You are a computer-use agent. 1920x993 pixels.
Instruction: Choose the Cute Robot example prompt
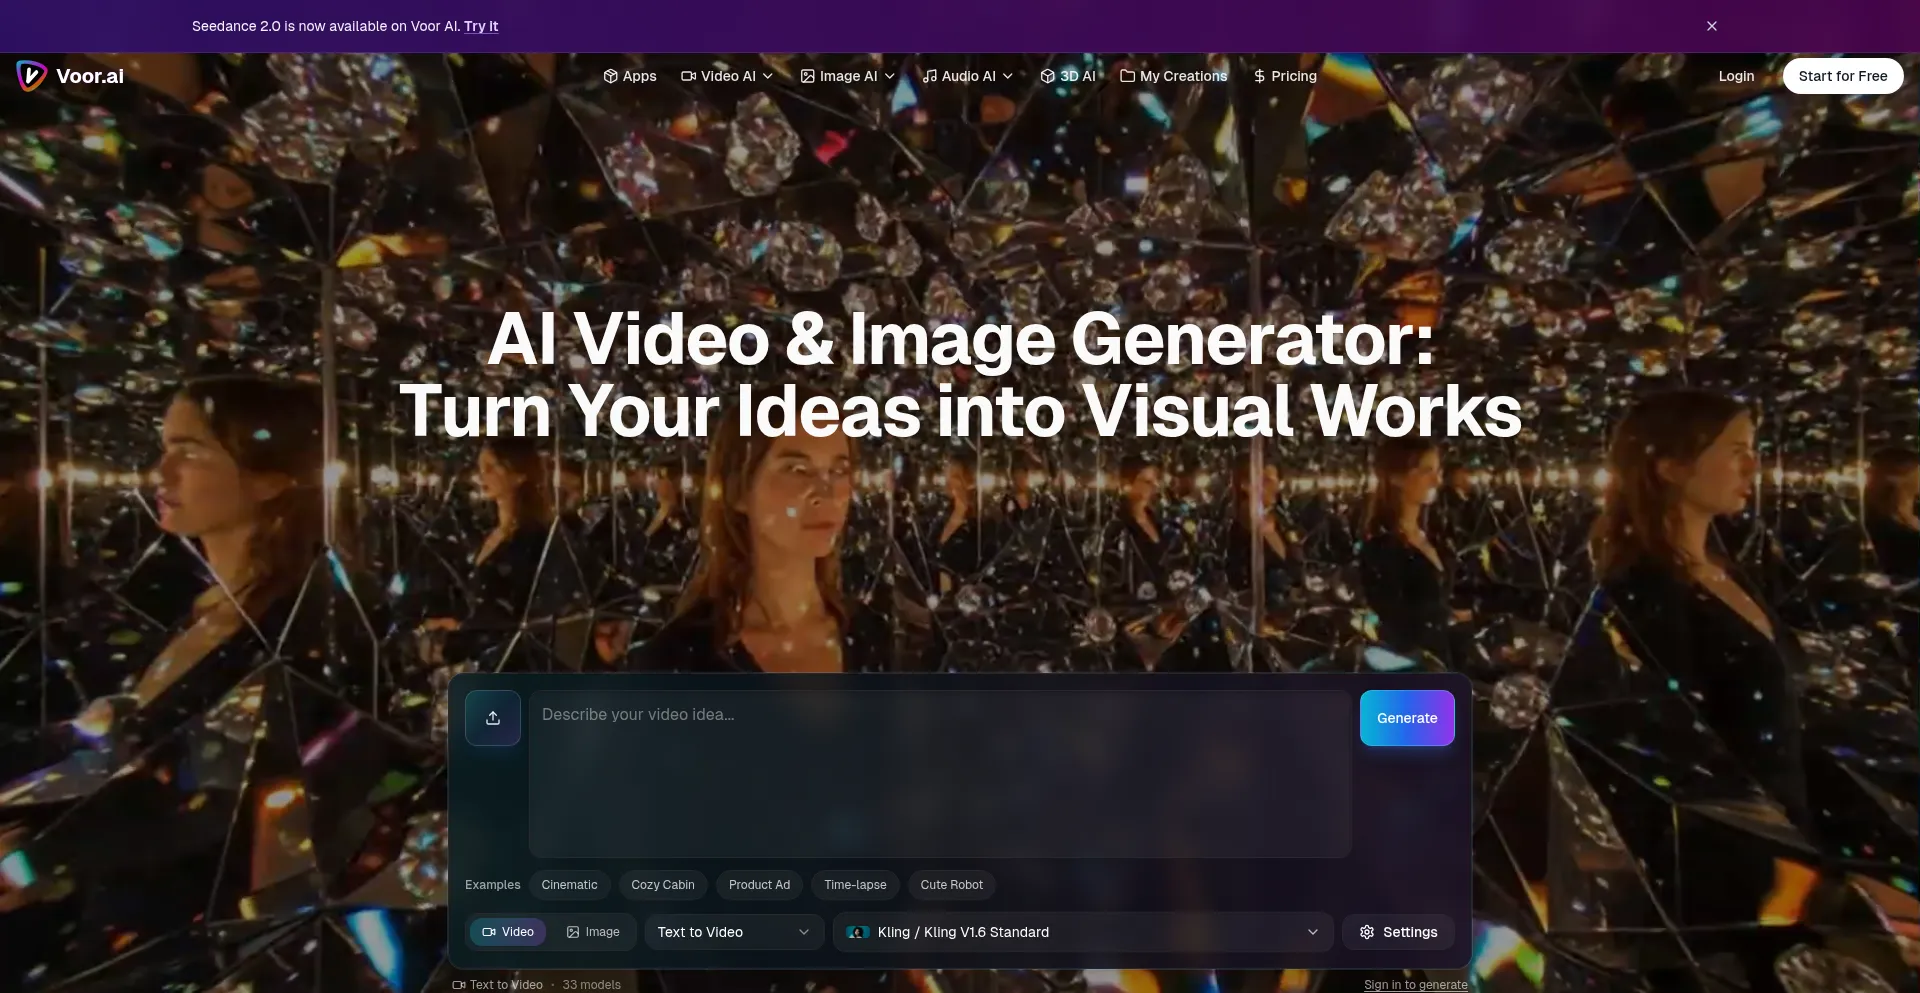click(x=952, y=885)
